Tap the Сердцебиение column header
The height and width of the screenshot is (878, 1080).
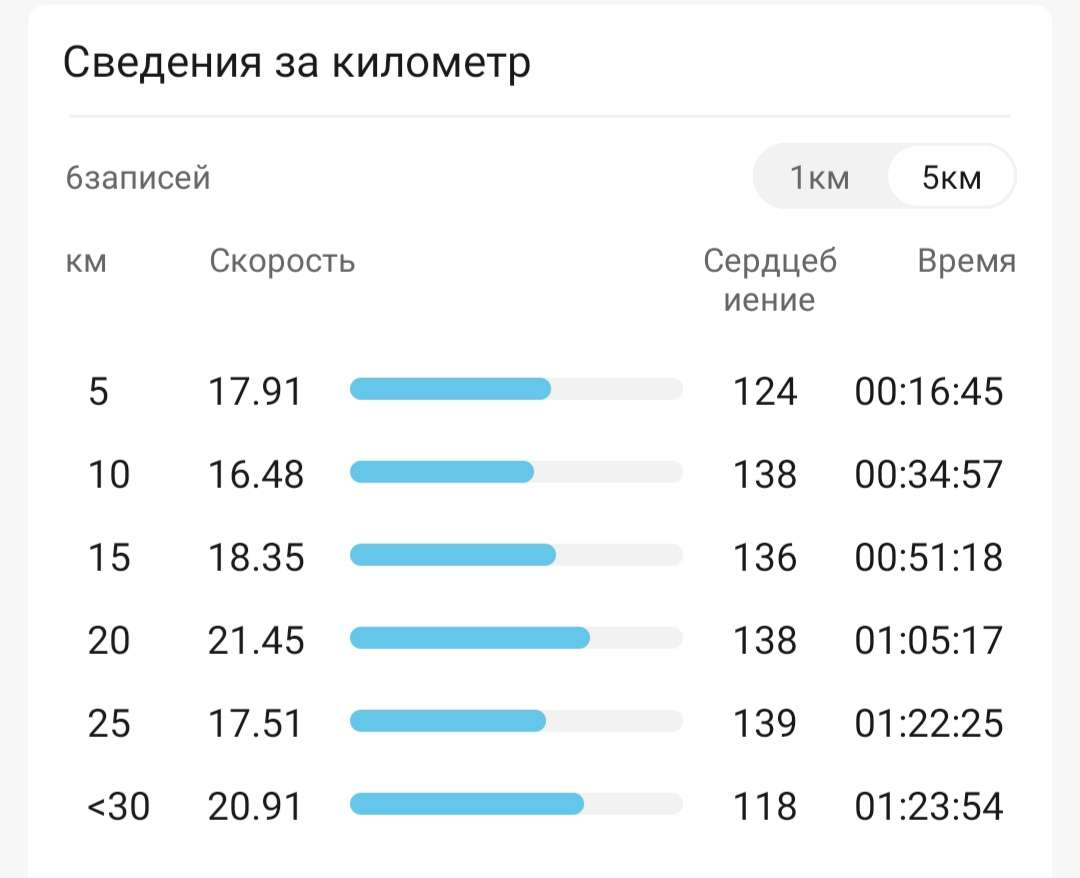(x=769, y=280)
